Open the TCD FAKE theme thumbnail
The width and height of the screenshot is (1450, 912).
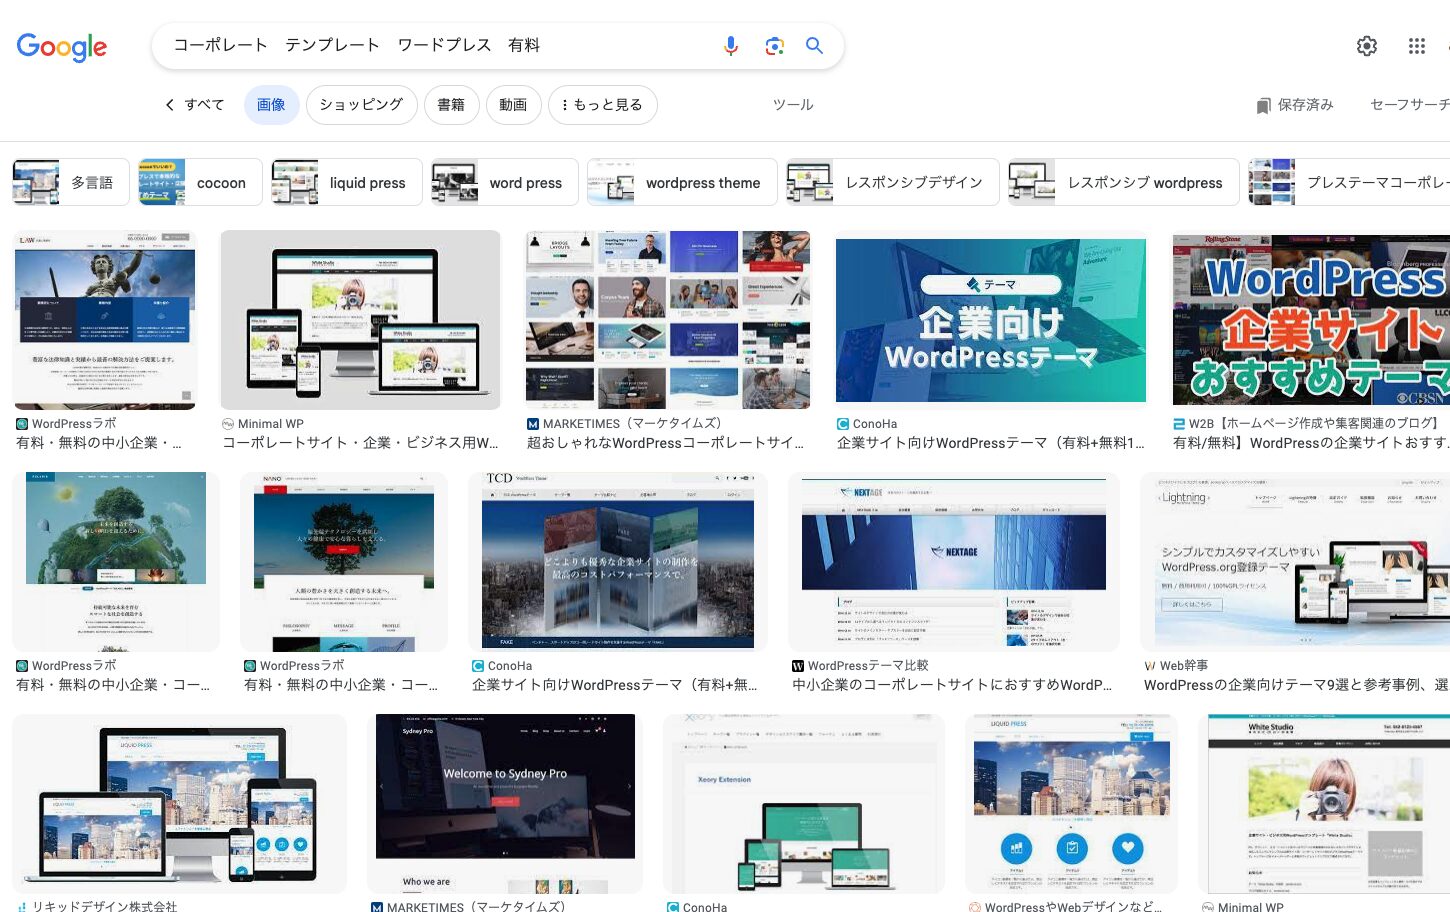(618, 562)
